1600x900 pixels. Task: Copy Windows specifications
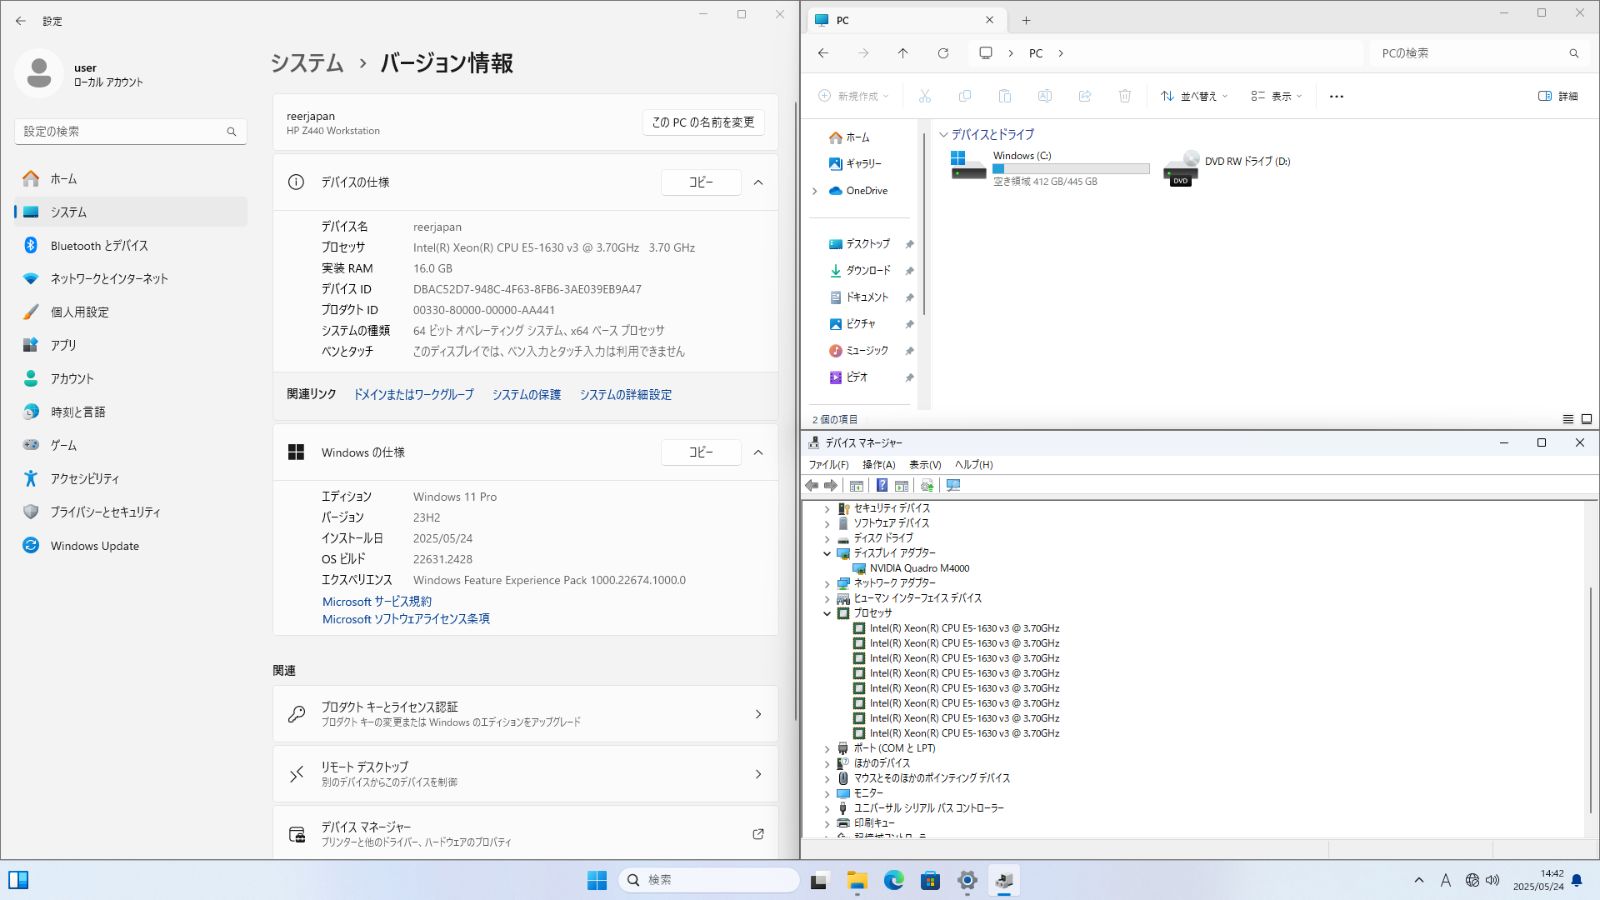[x=701, y=452]
